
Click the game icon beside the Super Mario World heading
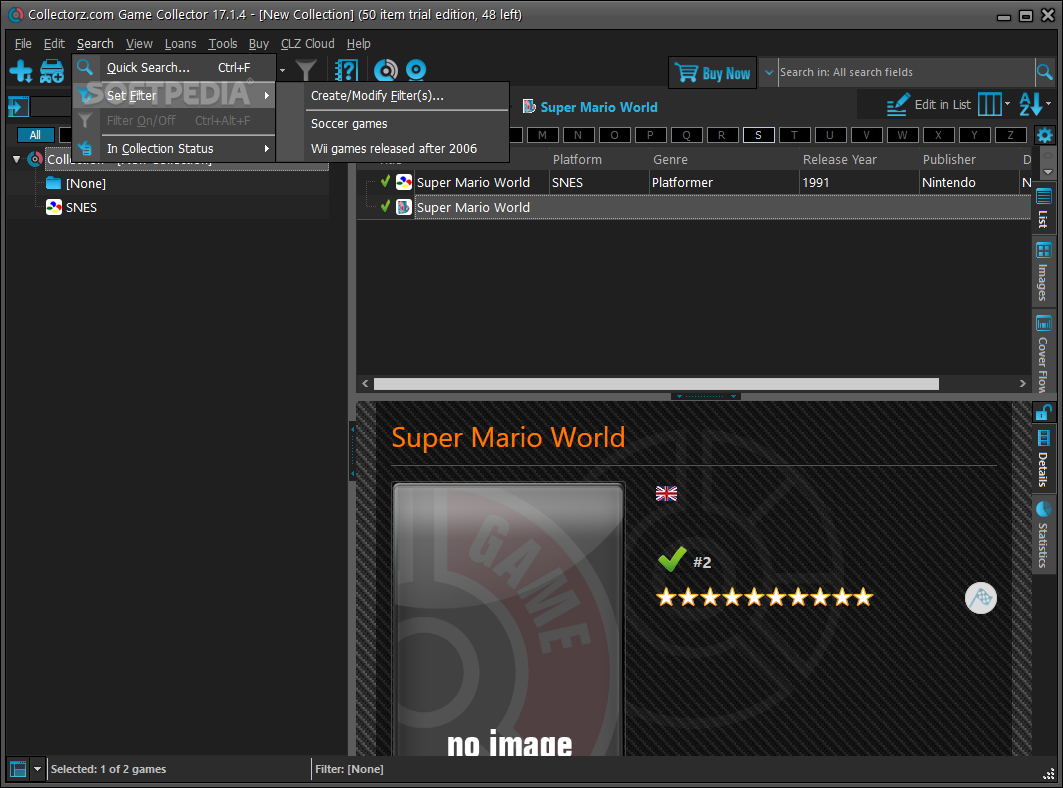pos(529,106)
